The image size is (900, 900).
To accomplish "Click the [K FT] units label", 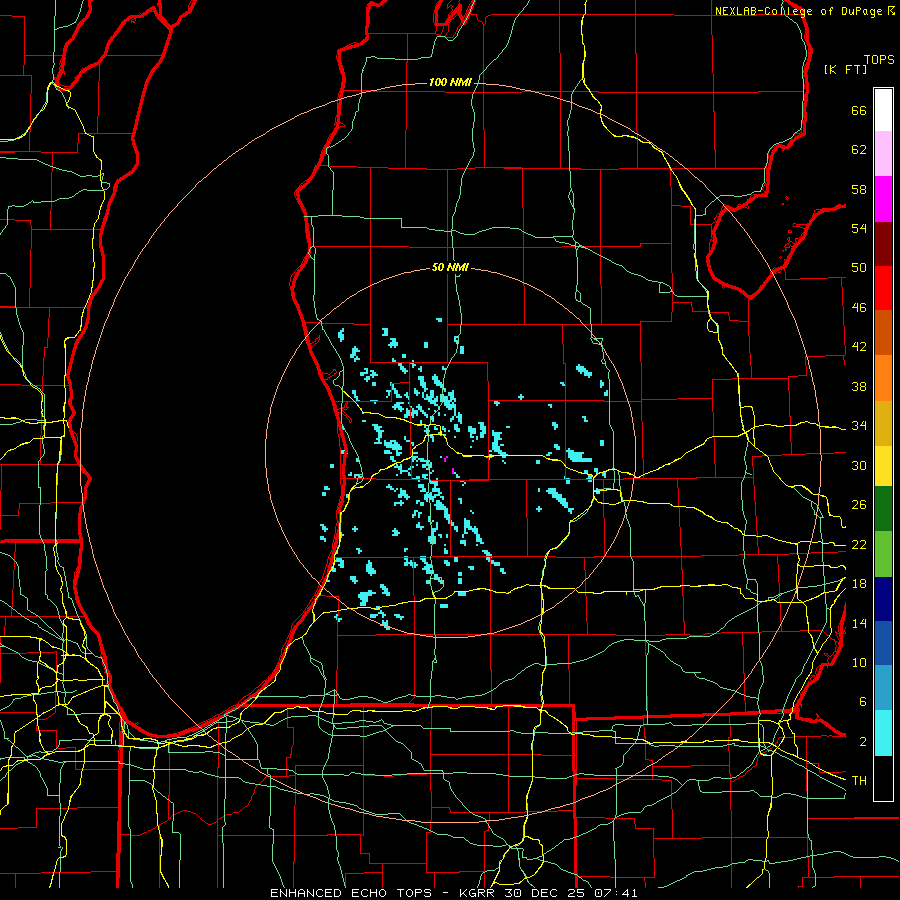I will (845, 69).
